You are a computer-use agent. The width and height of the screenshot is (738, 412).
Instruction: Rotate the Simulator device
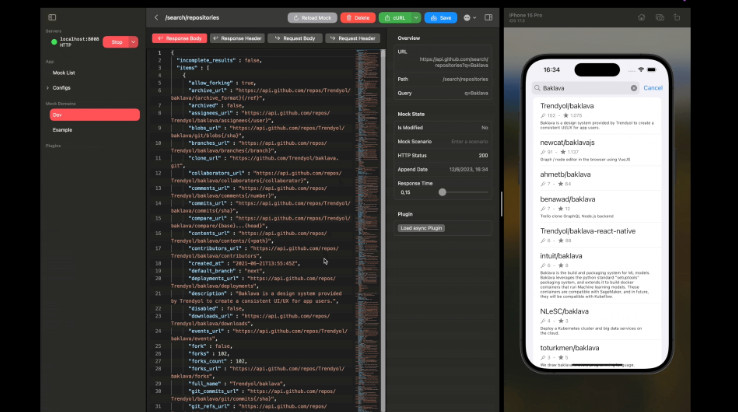coord(677,17)
